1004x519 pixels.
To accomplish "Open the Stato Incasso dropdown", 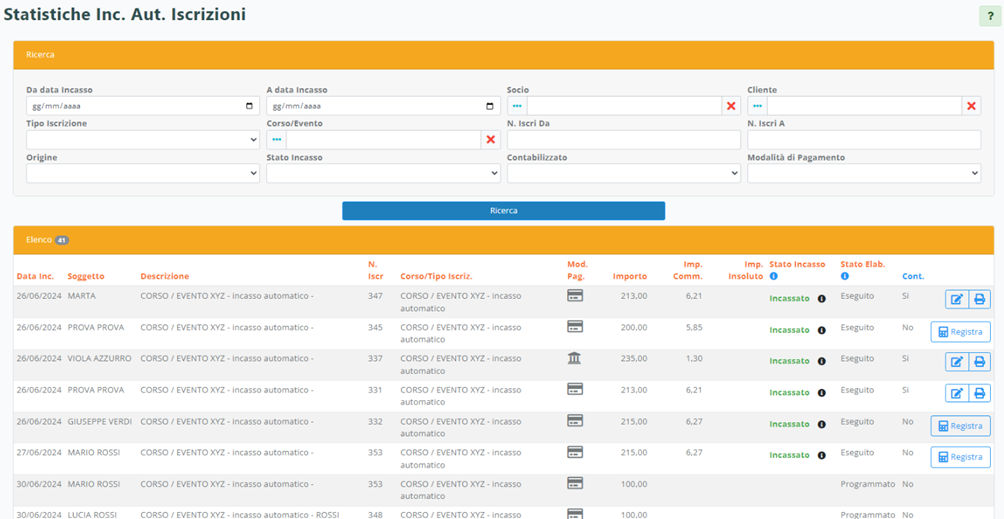I will point(383,174).
